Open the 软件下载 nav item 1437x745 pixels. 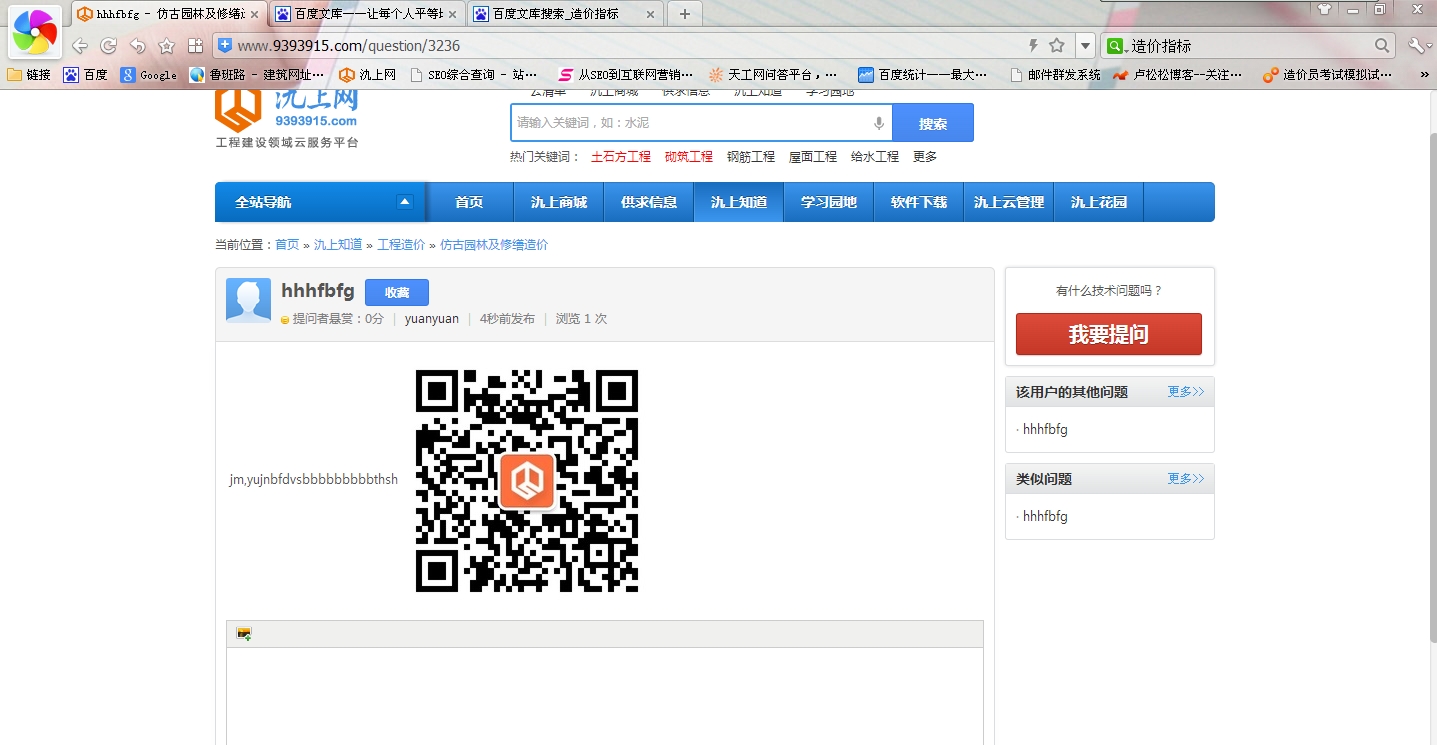click(919, 202)
